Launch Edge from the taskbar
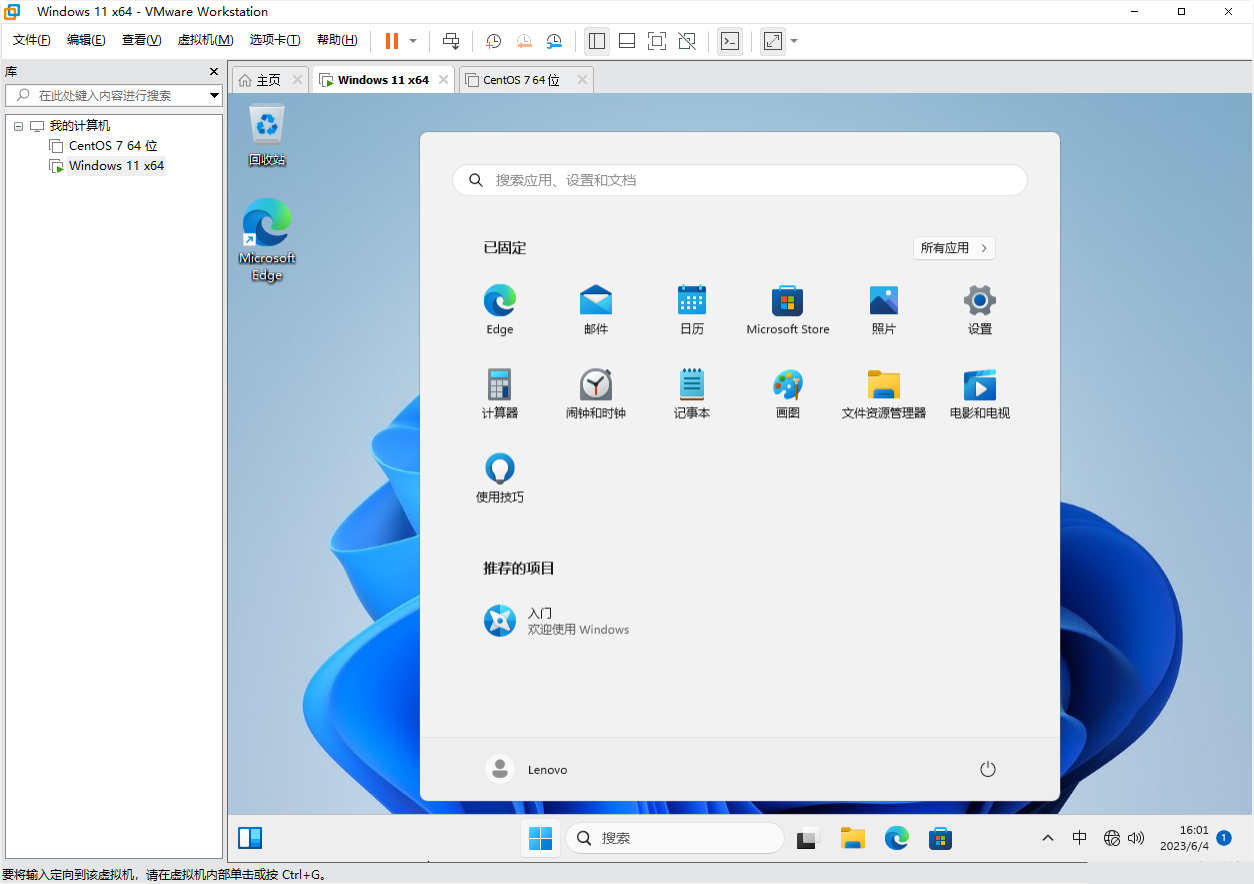 tap(896, 838)
